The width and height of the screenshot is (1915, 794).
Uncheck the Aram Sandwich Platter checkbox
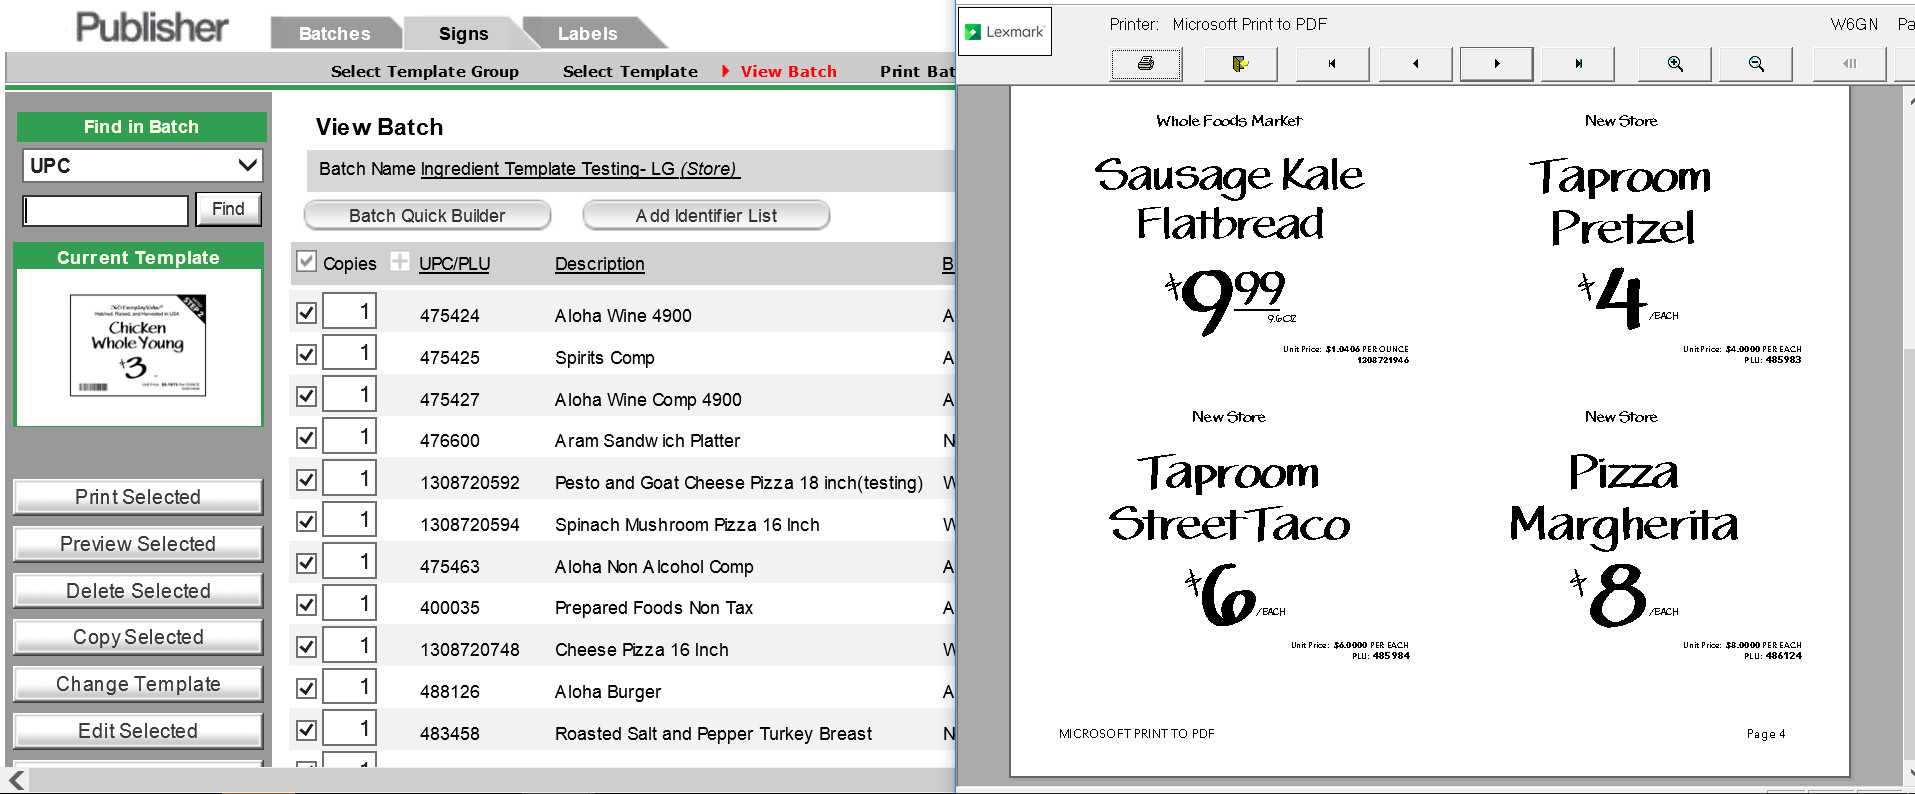(307, 438)
